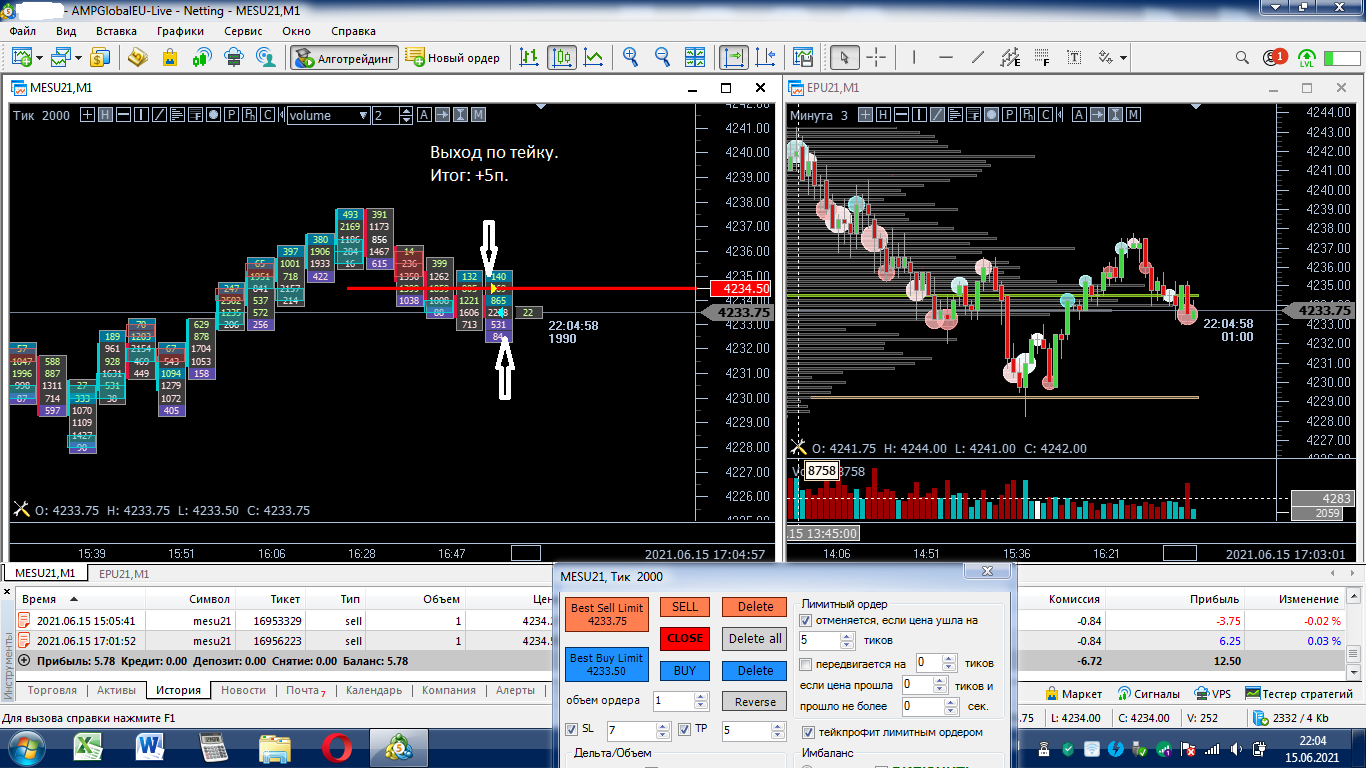This screenshot has height=768, width=1366.
Task: Open the Сервис menu
Action: click(x=243, y=31)
